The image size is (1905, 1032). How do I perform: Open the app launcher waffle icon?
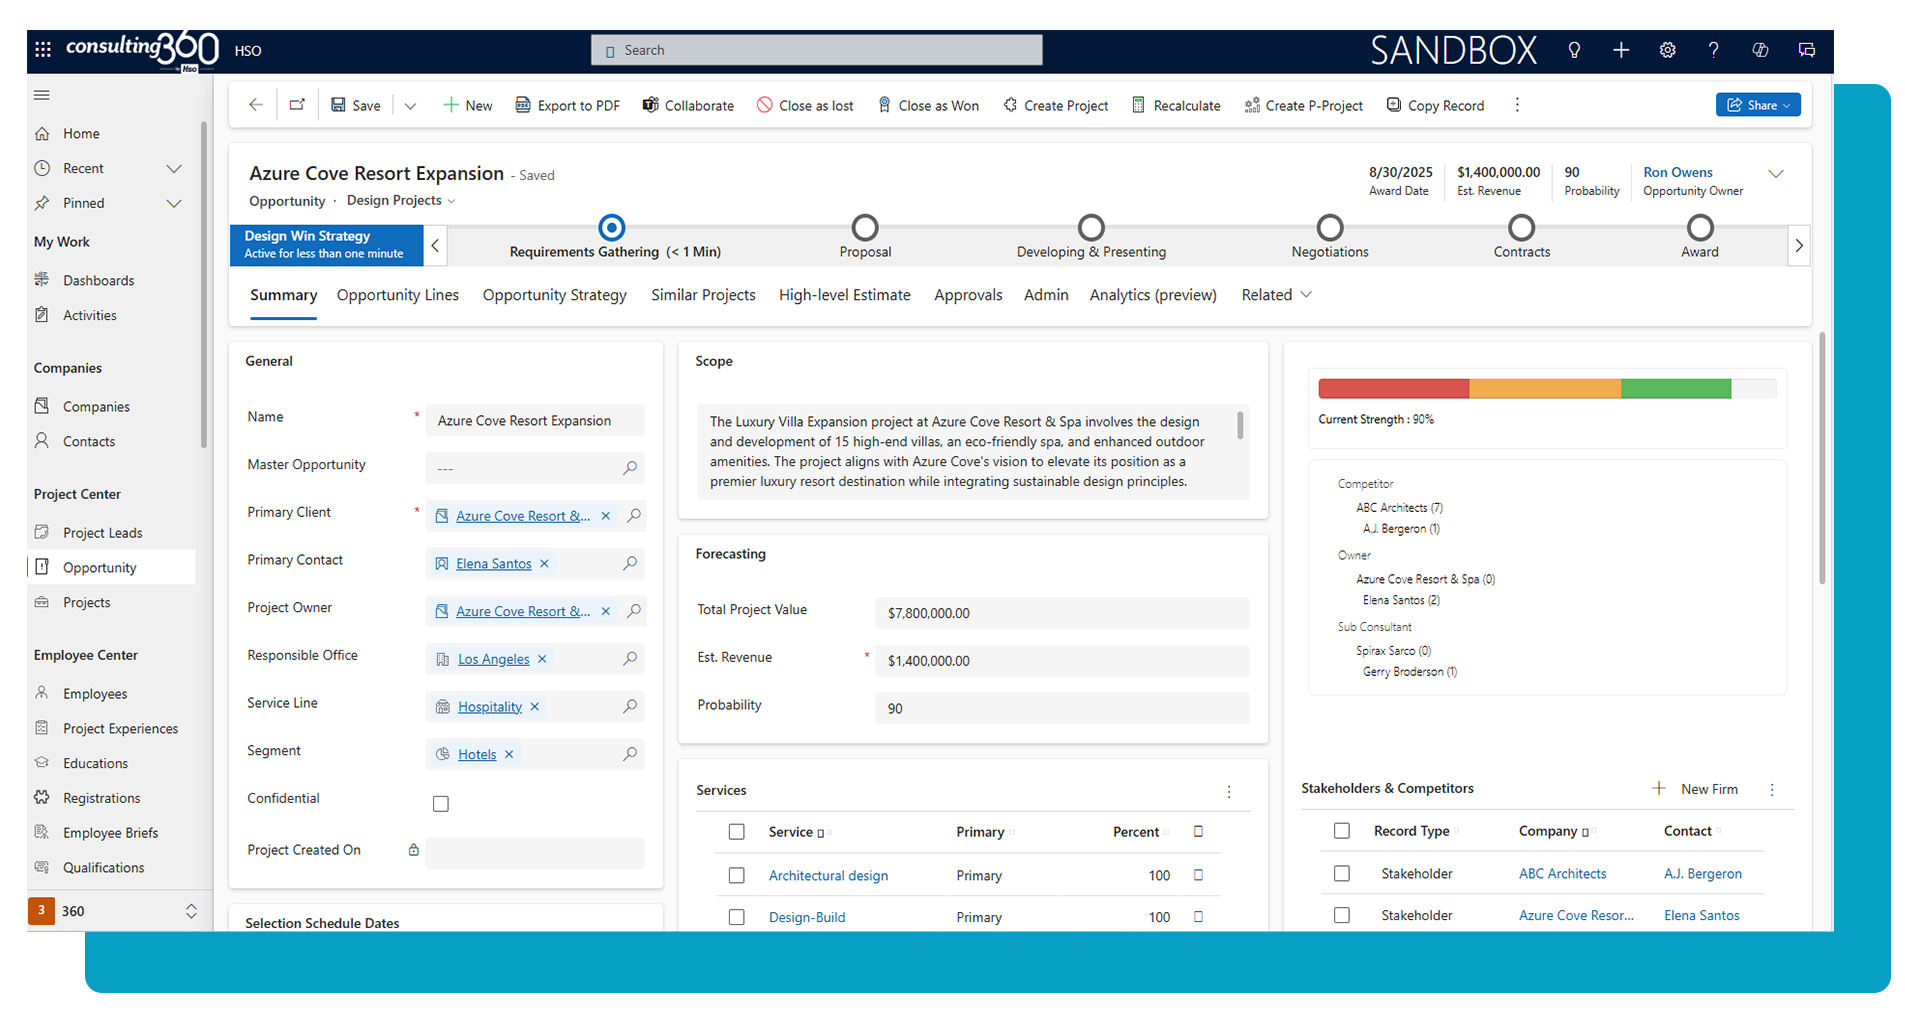(x=43, y=50)
